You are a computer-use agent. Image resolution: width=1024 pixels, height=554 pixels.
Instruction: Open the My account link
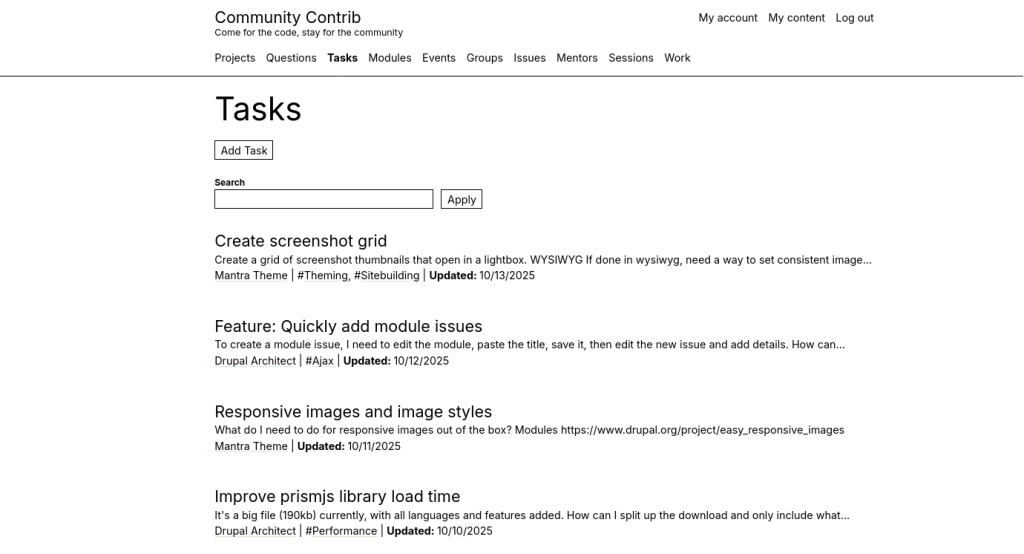tap(727, 18)
